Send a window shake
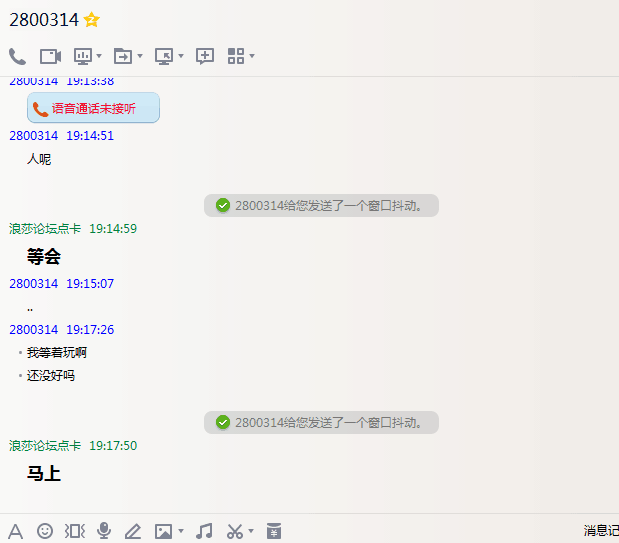Screen dimensions: 619x543 click(75, 531)
